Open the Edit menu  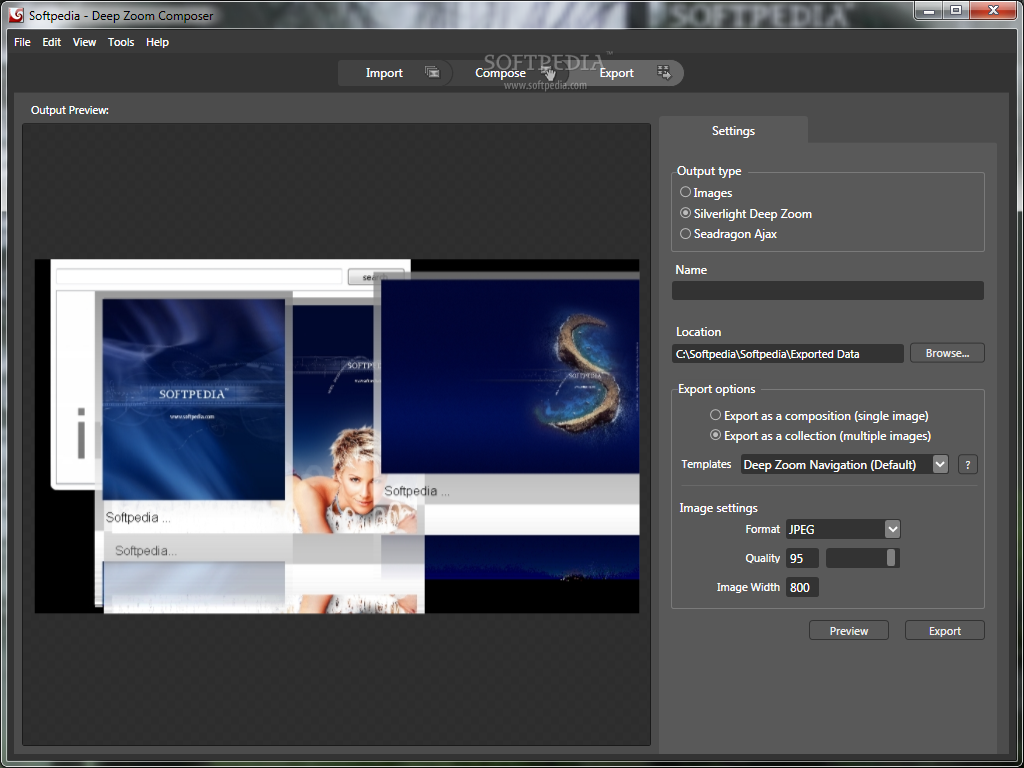52,42
